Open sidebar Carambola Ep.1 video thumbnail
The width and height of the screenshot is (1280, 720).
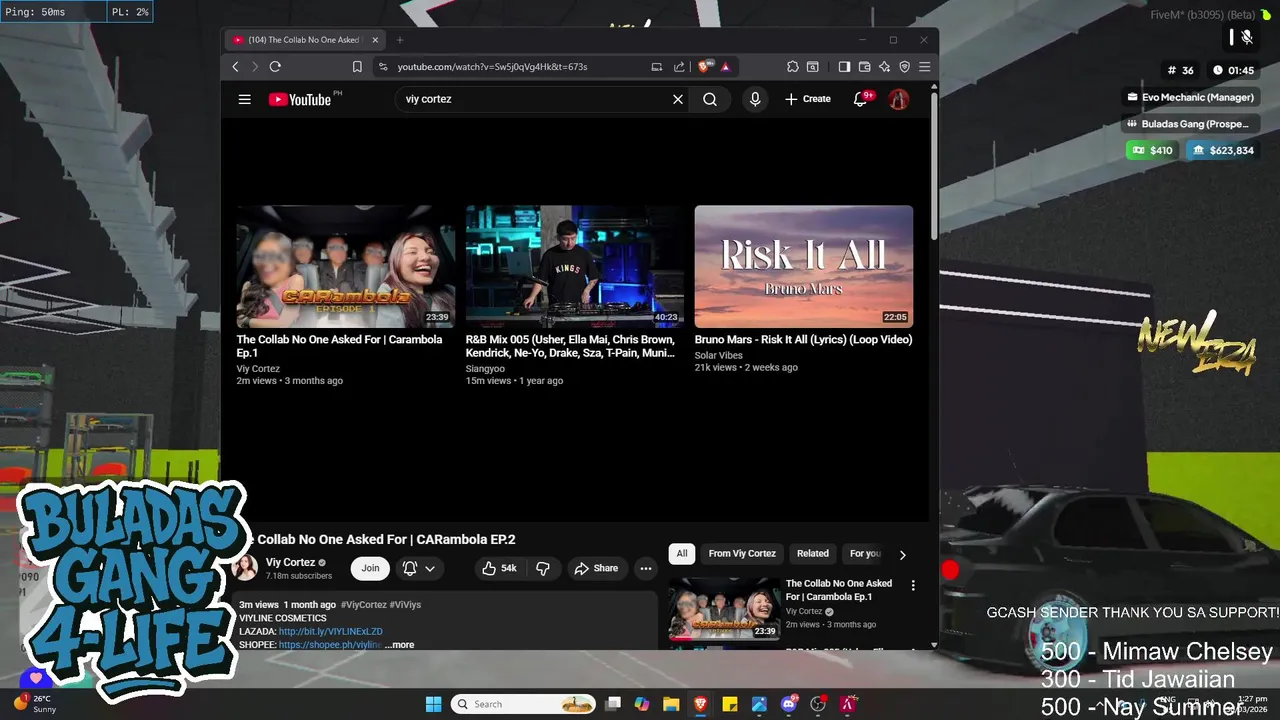click(x=724, y=609)
